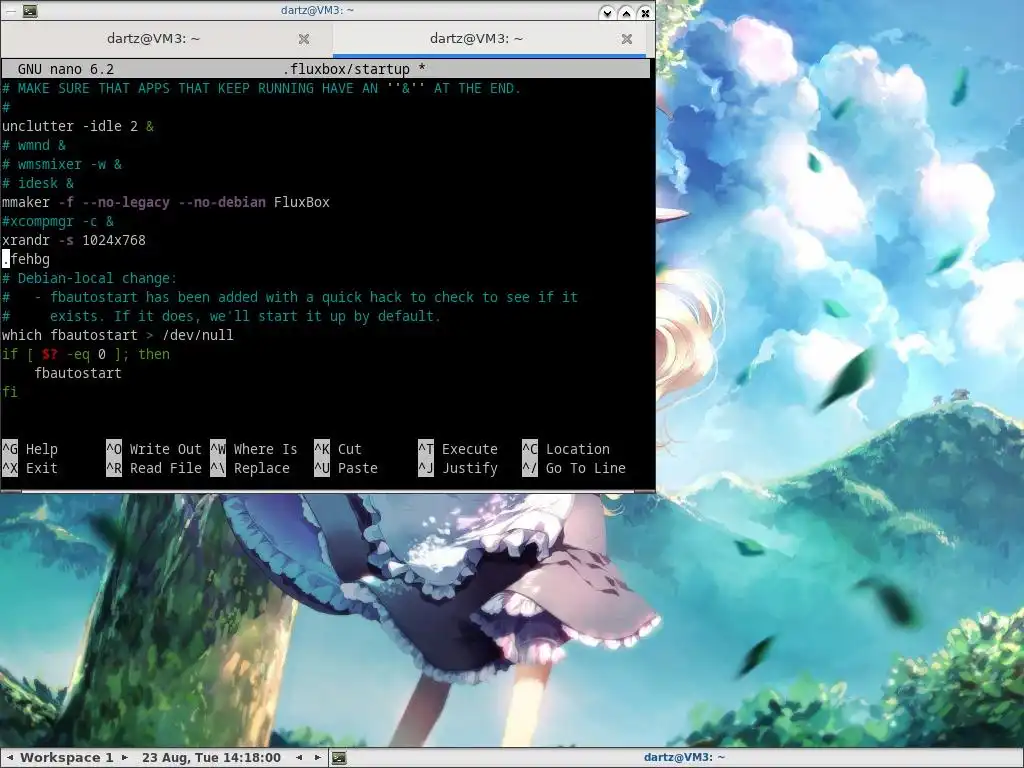
Task: Click the ^T Execute shortcut
Action: tap(458, 449)
